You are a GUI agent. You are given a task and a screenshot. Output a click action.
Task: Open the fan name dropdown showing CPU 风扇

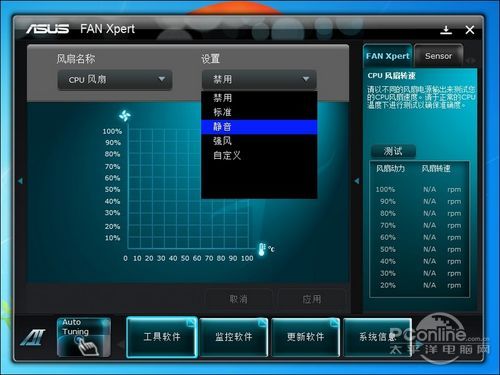tap(115, 80)
